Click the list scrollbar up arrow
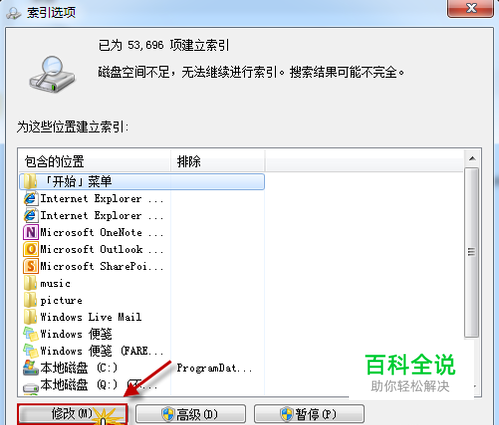The image size is (499, 425). [x=472, y=159]
